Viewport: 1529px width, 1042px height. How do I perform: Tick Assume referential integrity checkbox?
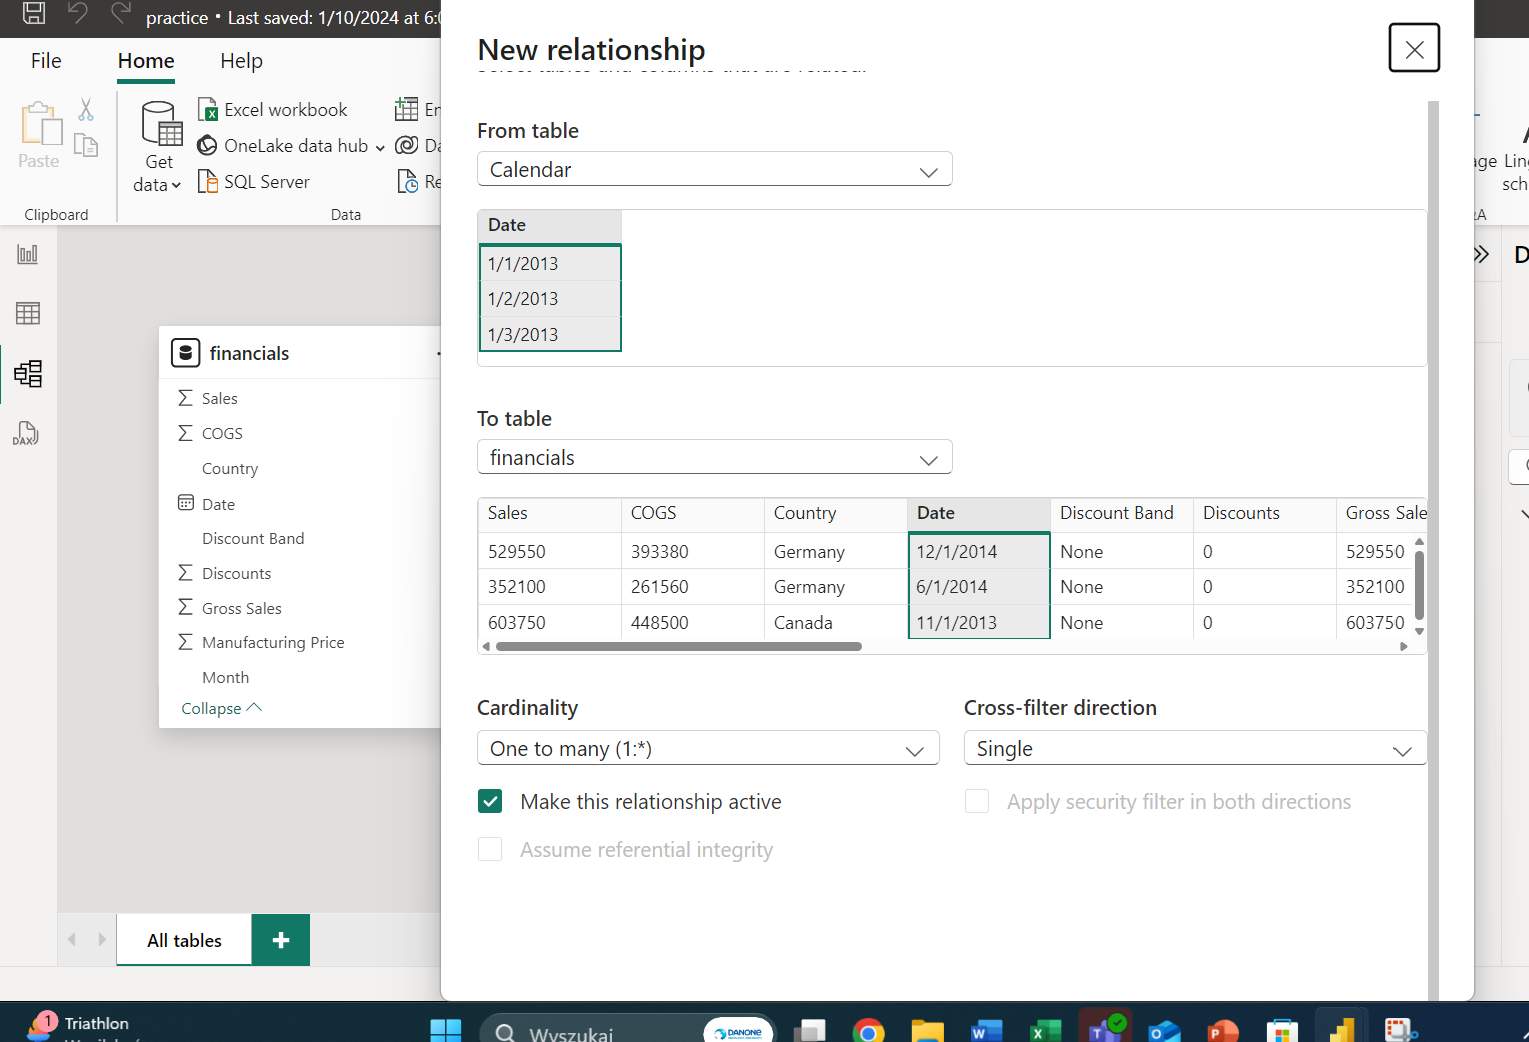click(490, 850)
